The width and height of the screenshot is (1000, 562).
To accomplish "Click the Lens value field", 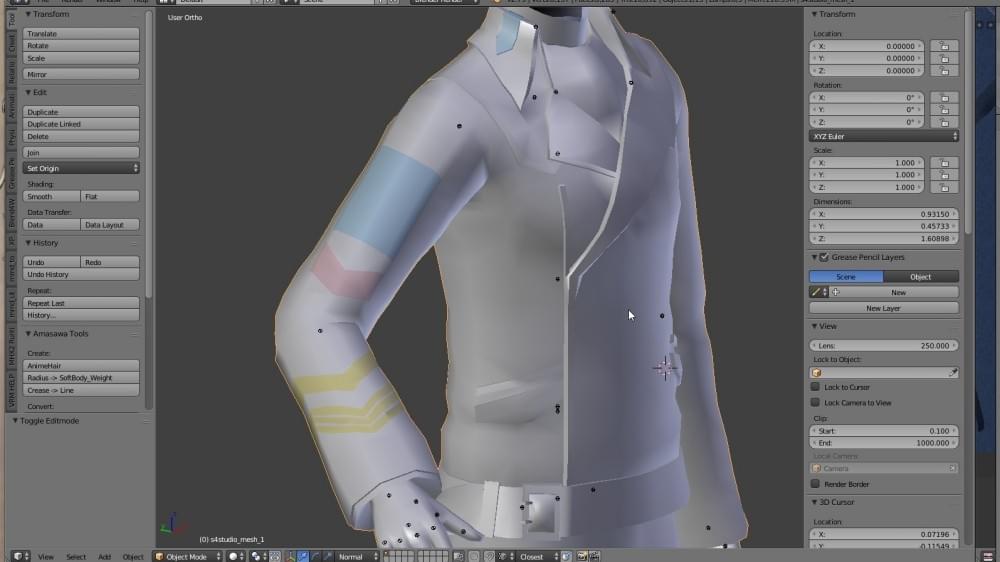I will 883,346.
